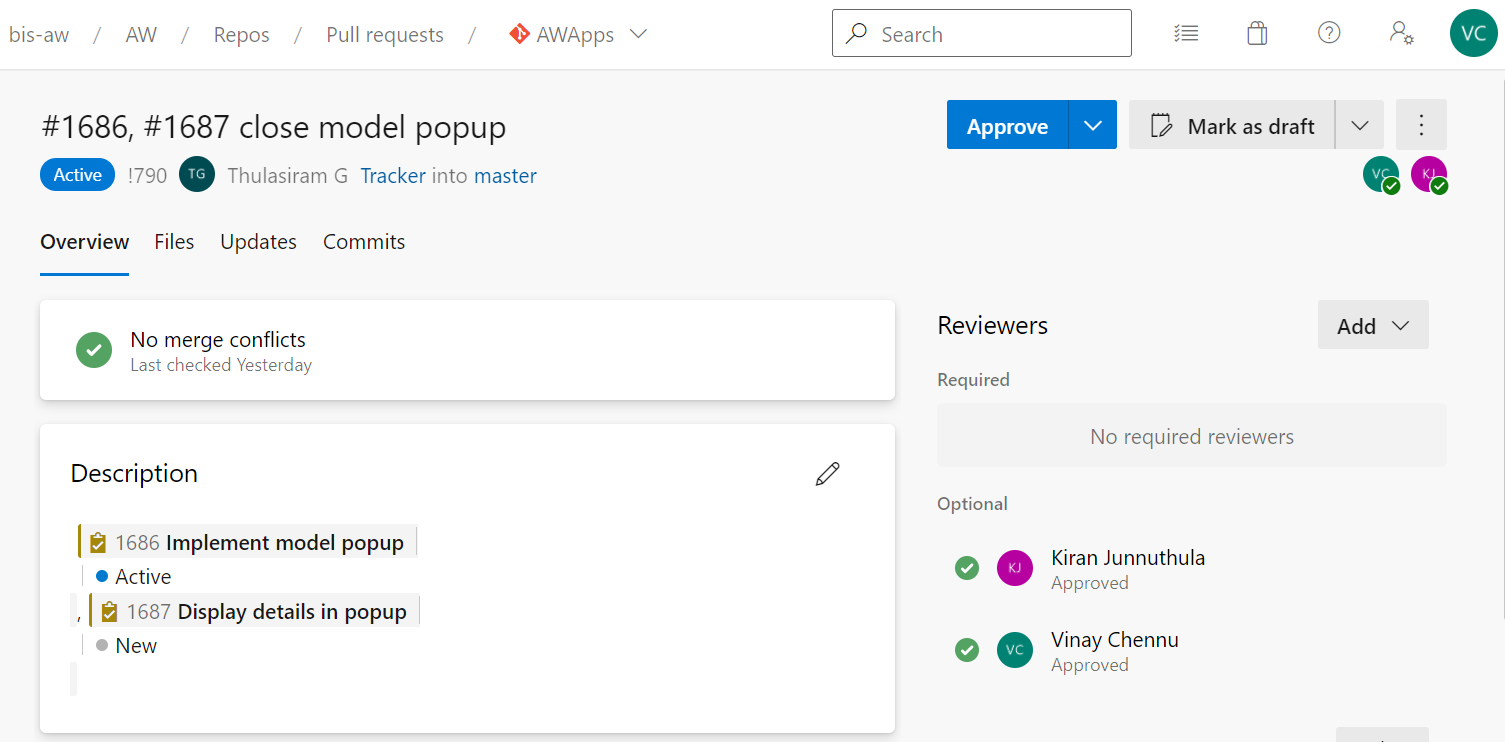
Task: Click Vinay Chennu's approved green check
Action: (966, 650)
